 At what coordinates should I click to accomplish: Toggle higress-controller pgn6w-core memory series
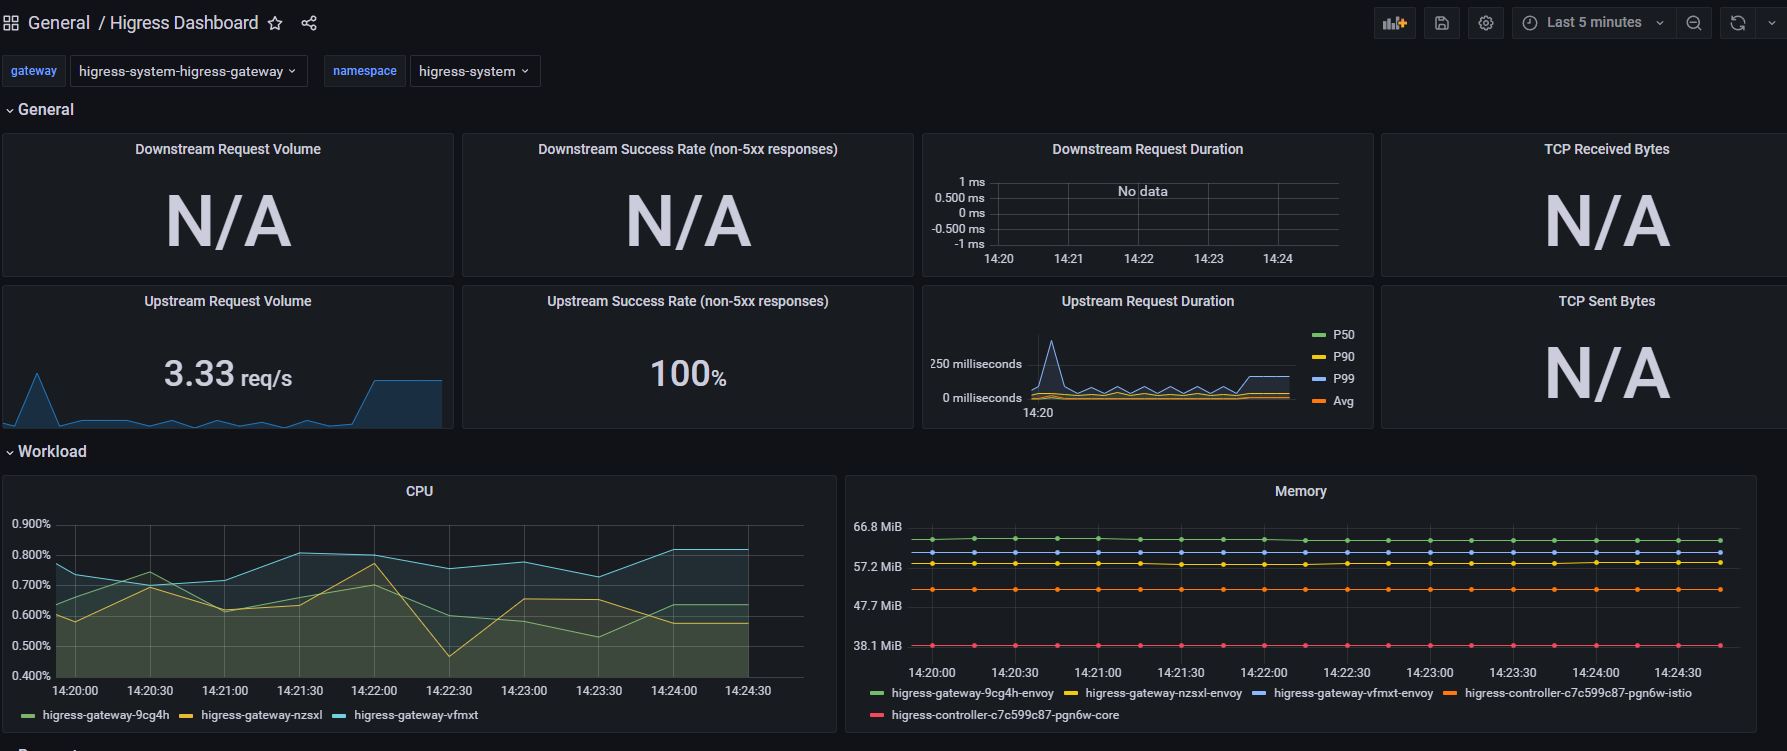[1005, 715]
